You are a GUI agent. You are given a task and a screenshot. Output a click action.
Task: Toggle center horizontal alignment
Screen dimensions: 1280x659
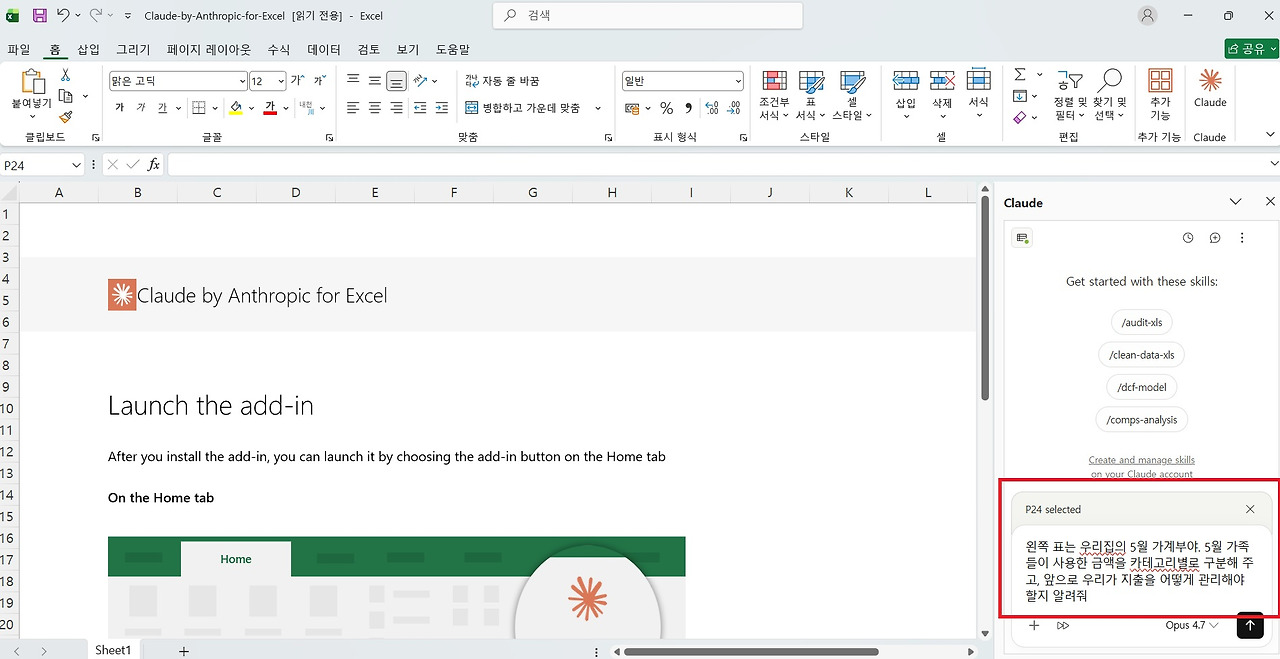tap(374, 108)
